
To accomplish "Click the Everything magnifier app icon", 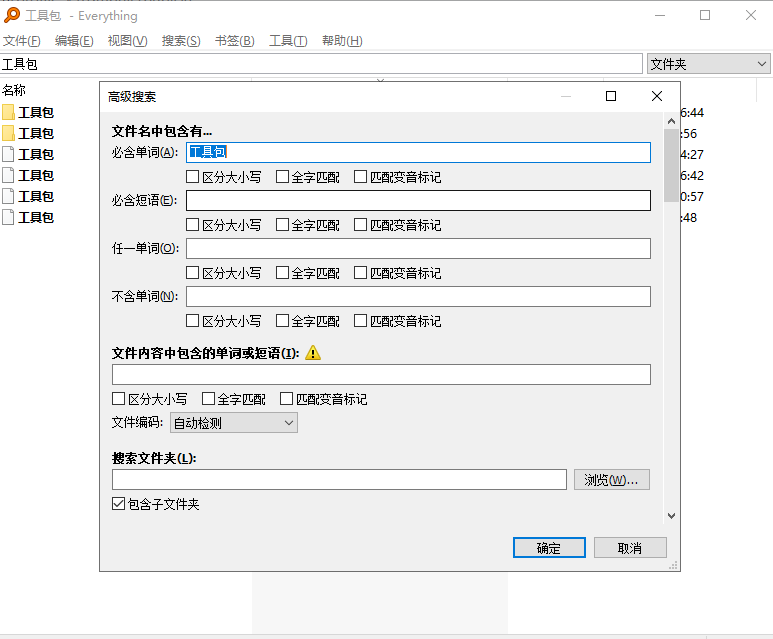I will tap(12, 15).
